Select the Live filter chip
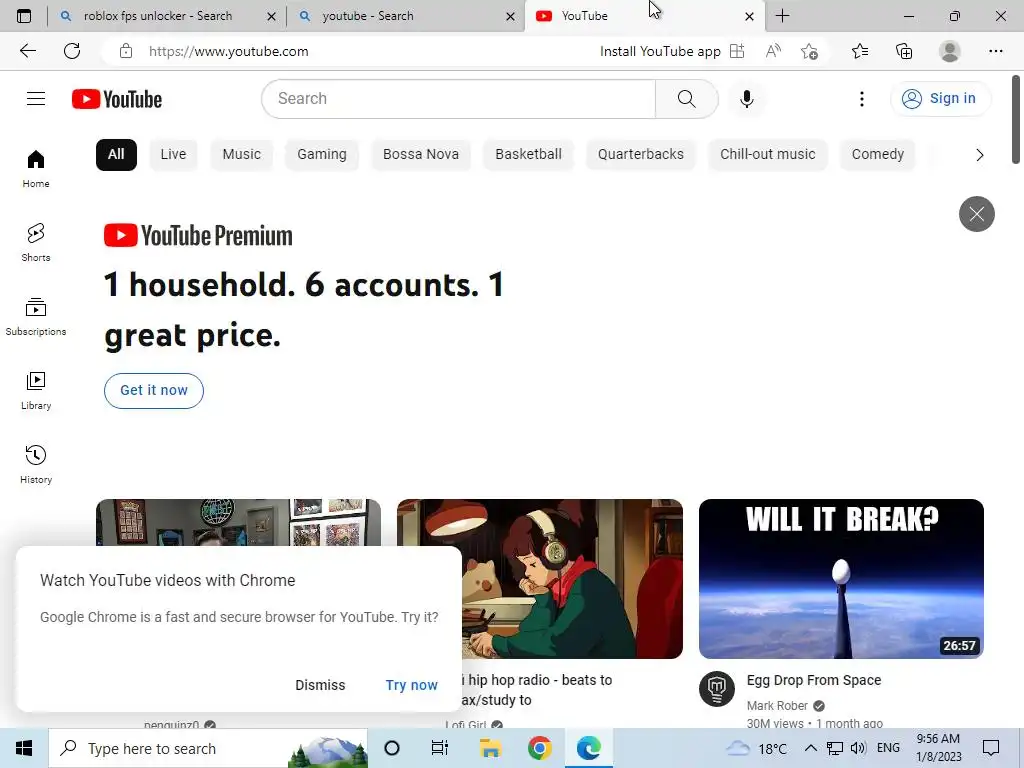The width and height of the screenshot is (1024, 768). (x=173, y=155)
